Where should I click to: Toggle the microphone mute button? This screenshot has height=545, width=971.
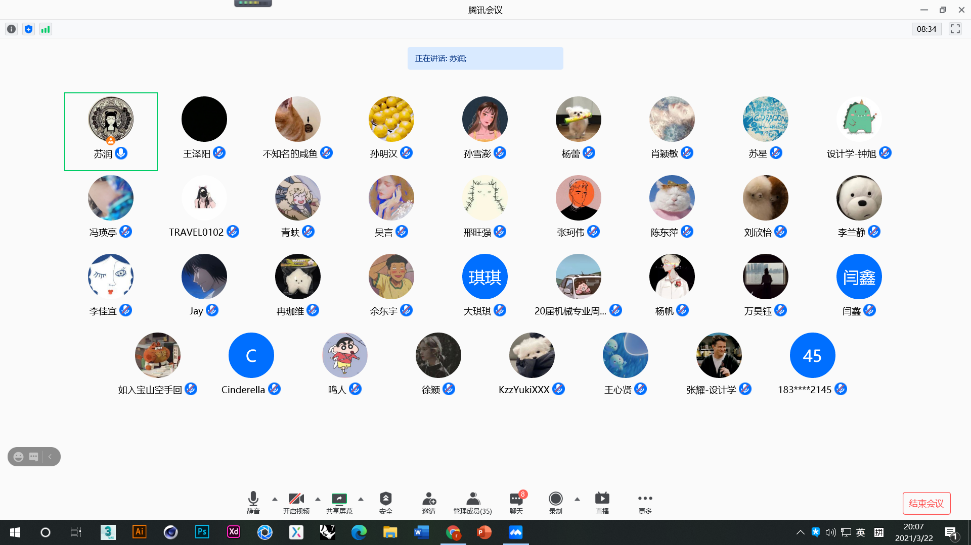point(253,500)
